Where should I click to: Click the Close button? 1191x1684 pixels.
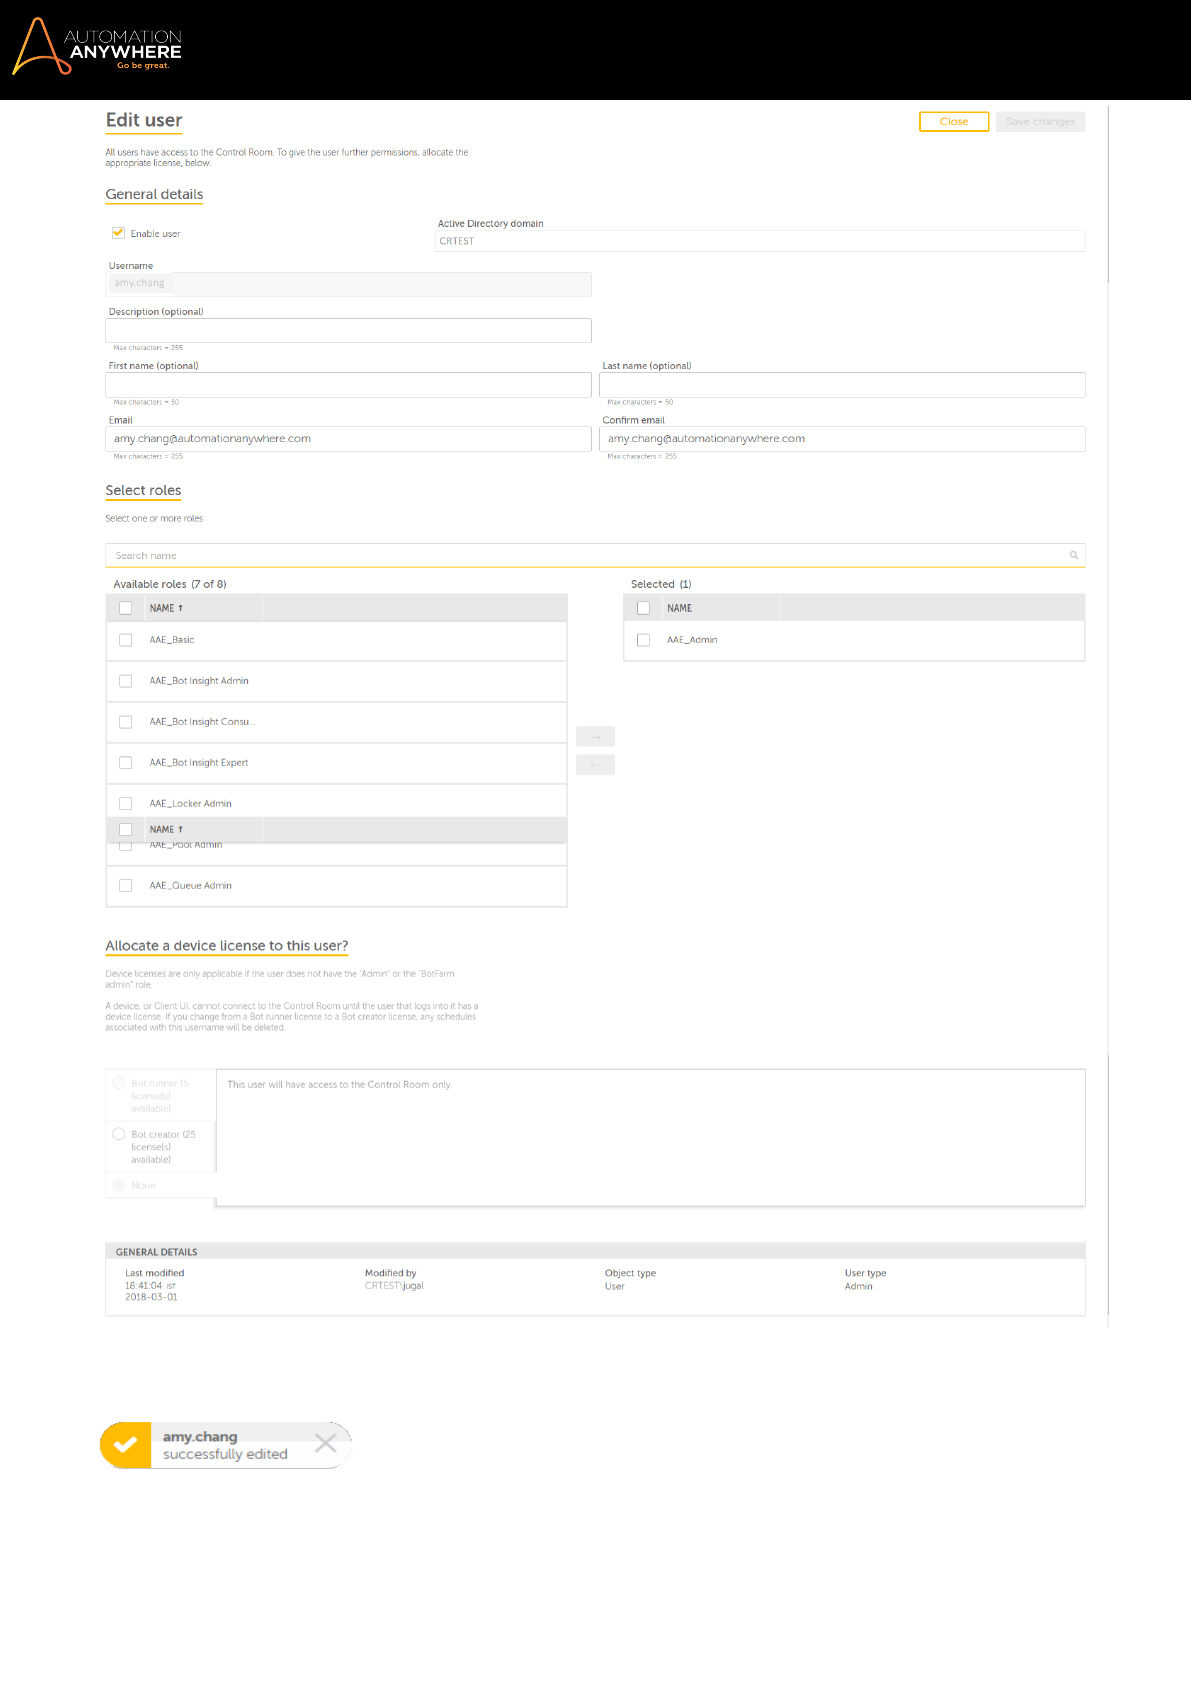[954, 121]
